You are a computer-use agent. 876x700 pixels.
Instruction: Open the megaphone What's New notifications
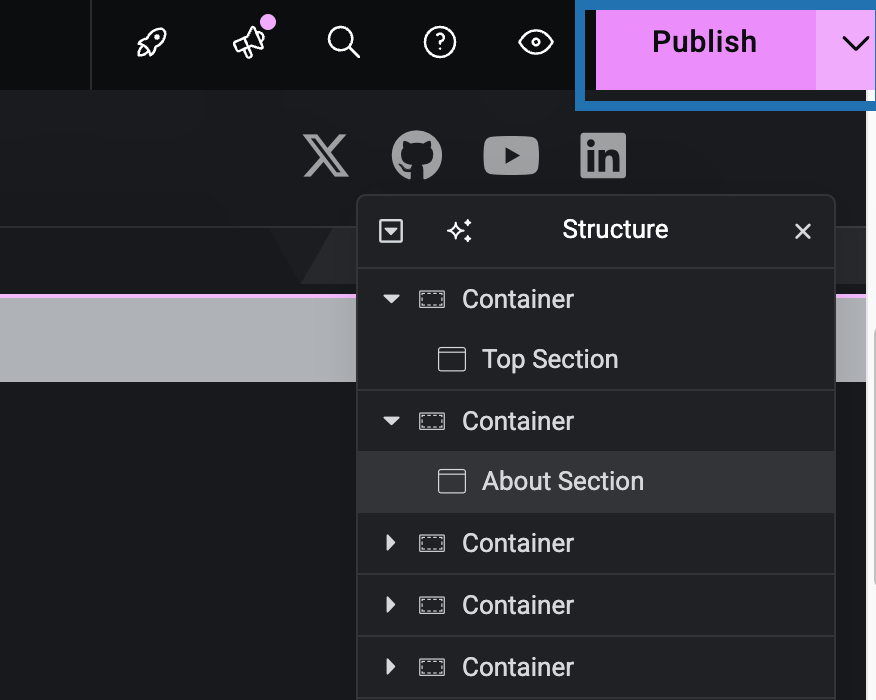249,42
